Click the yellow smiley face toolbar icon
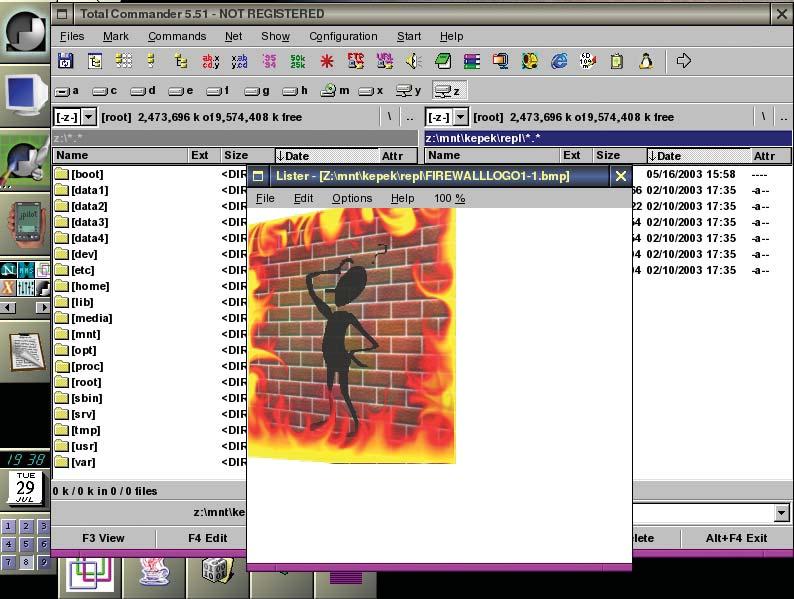 click(530, 61)
